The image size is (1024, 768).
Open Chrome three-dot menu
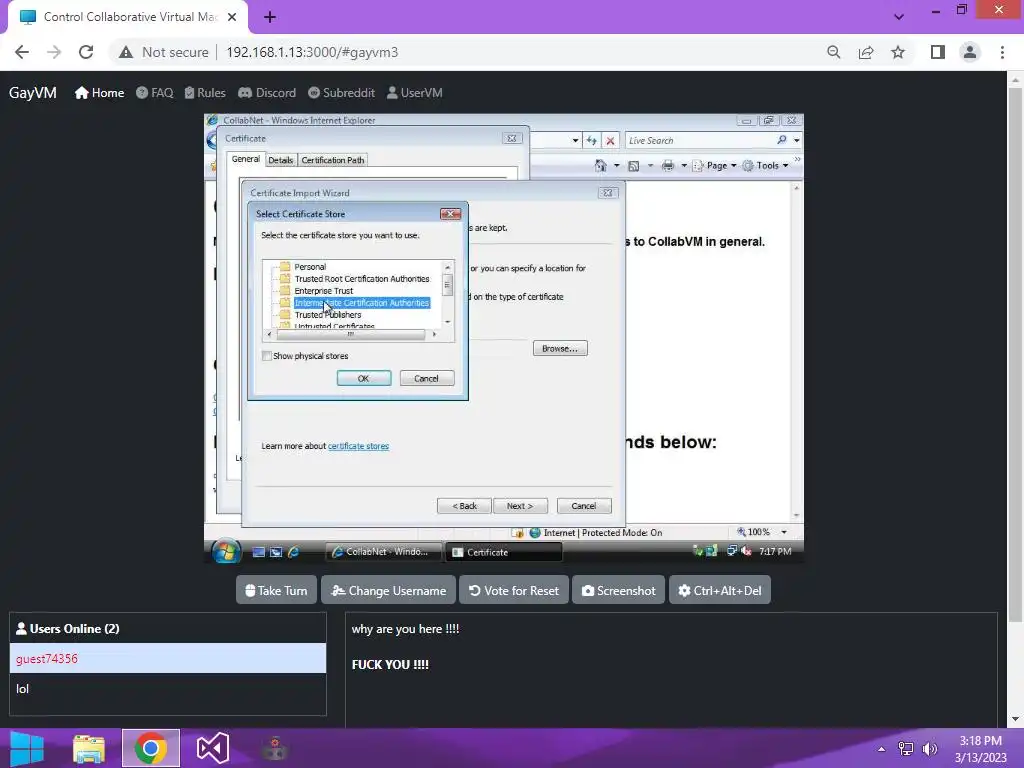click(x=1002, y=52)
